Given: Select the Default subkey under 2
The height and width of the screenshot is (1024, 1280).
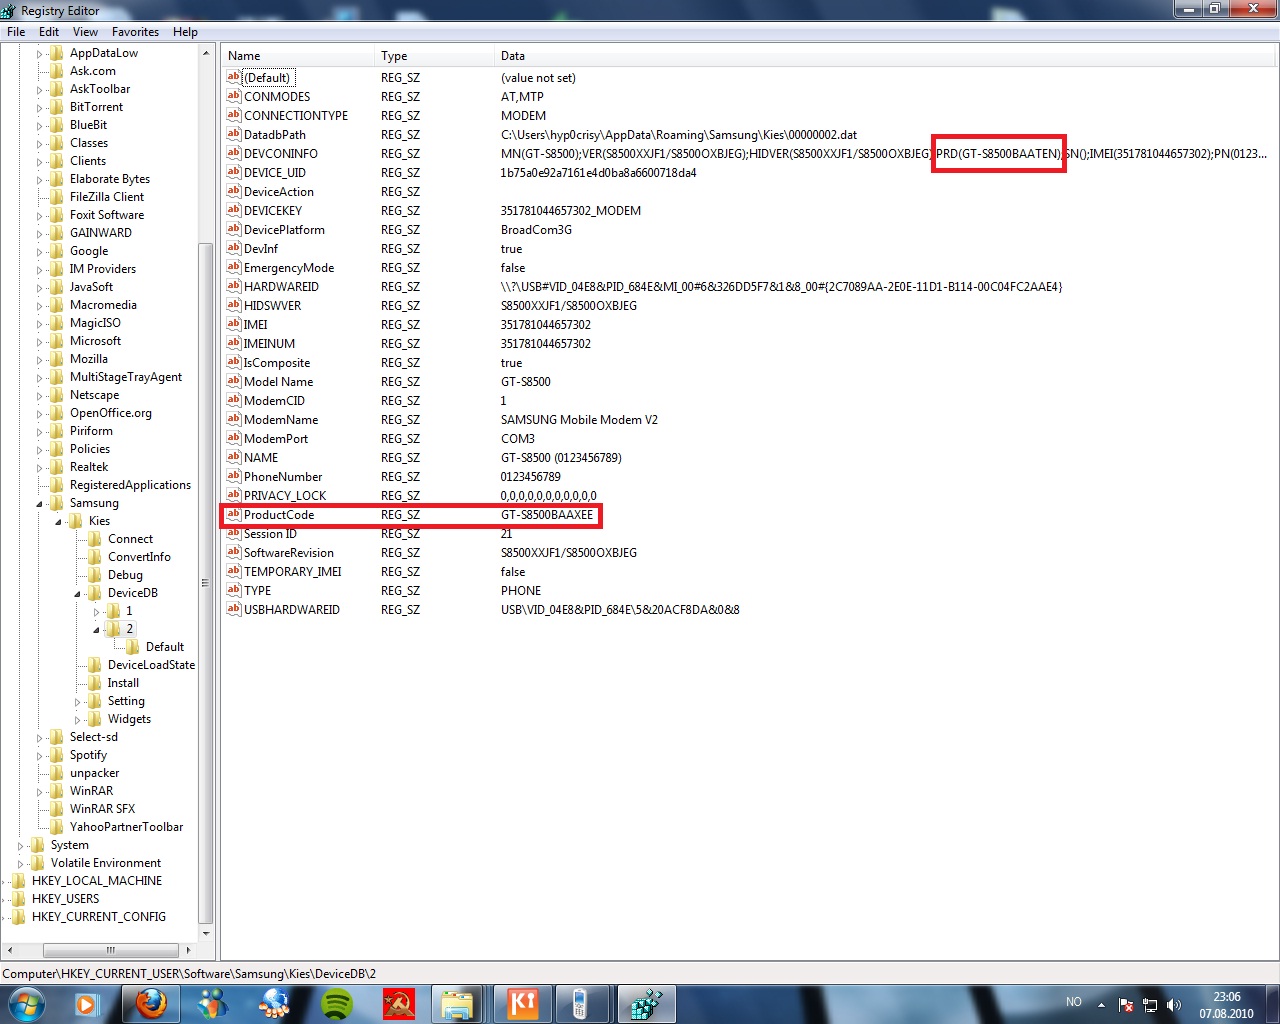Looking at the screenshot, I should [x=165, y=647].
